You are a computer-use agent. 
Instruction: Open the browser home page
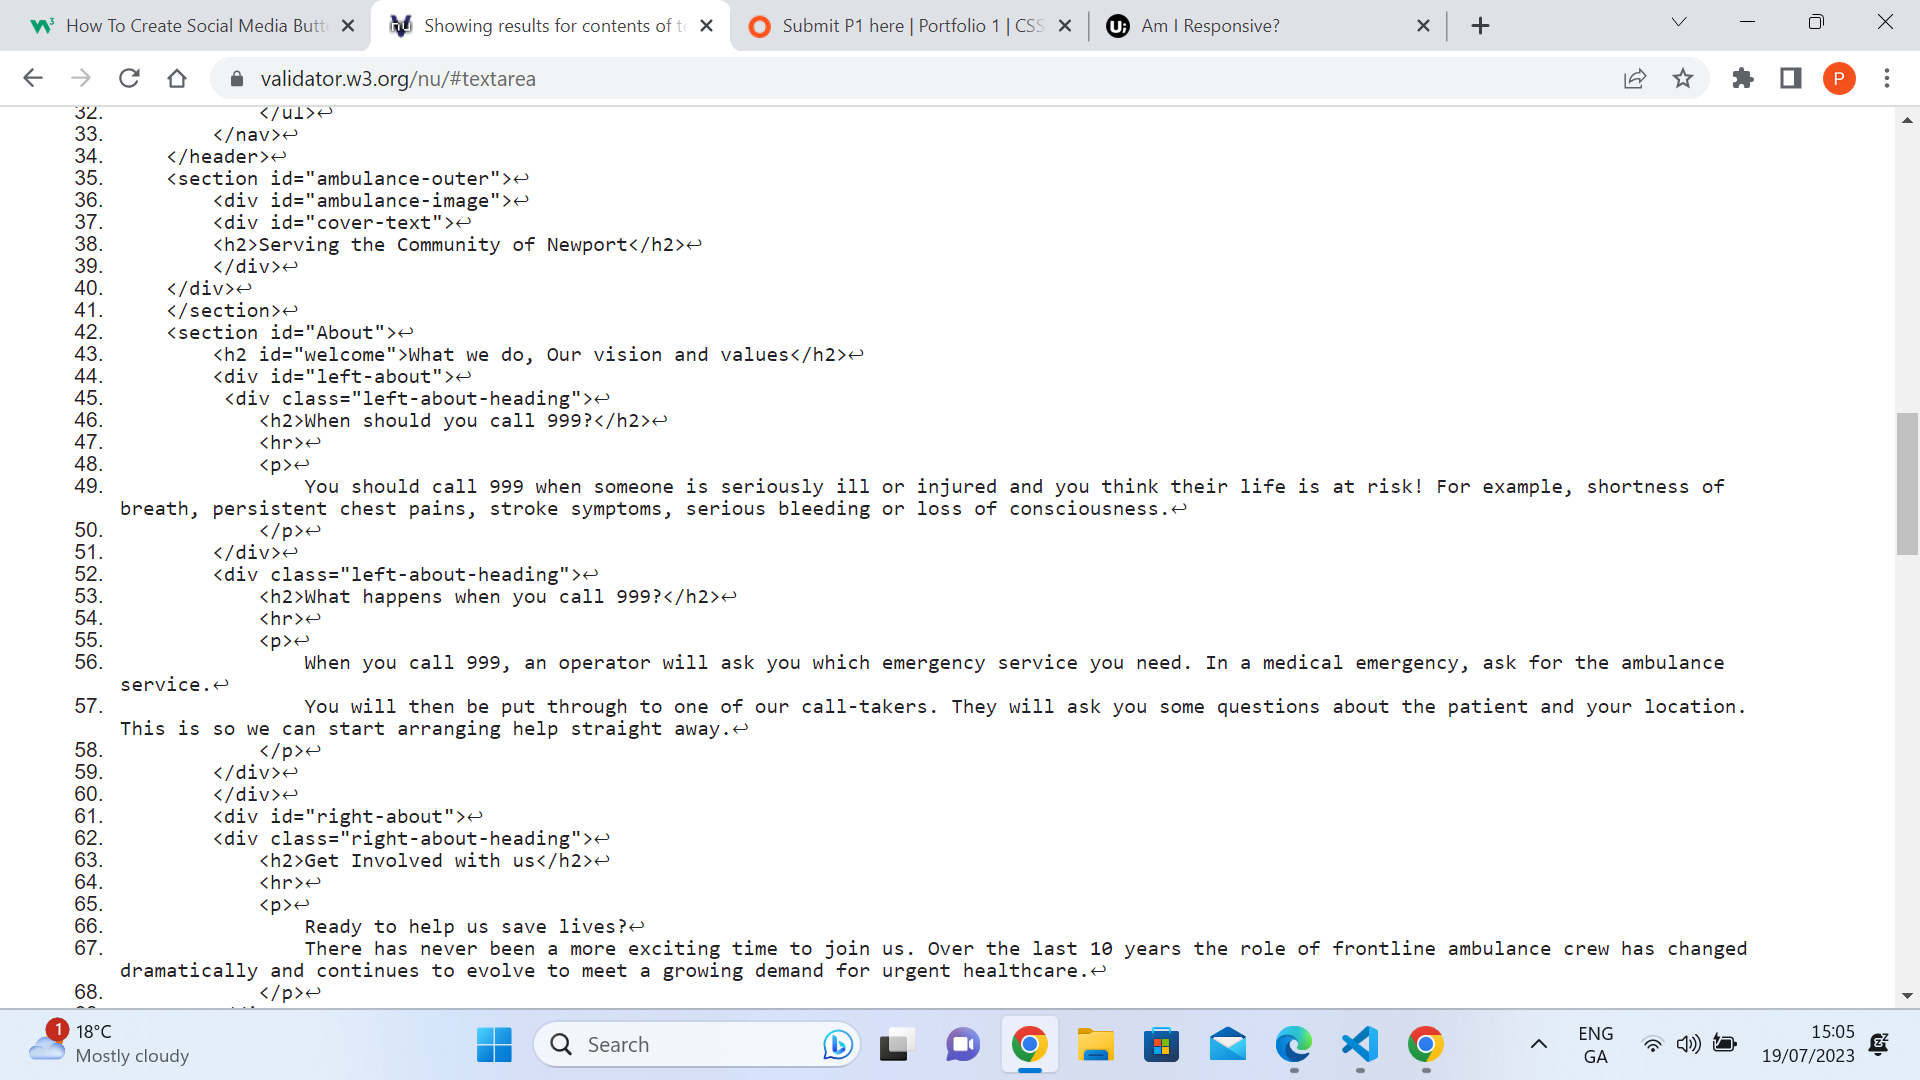[x=177, y=78]
